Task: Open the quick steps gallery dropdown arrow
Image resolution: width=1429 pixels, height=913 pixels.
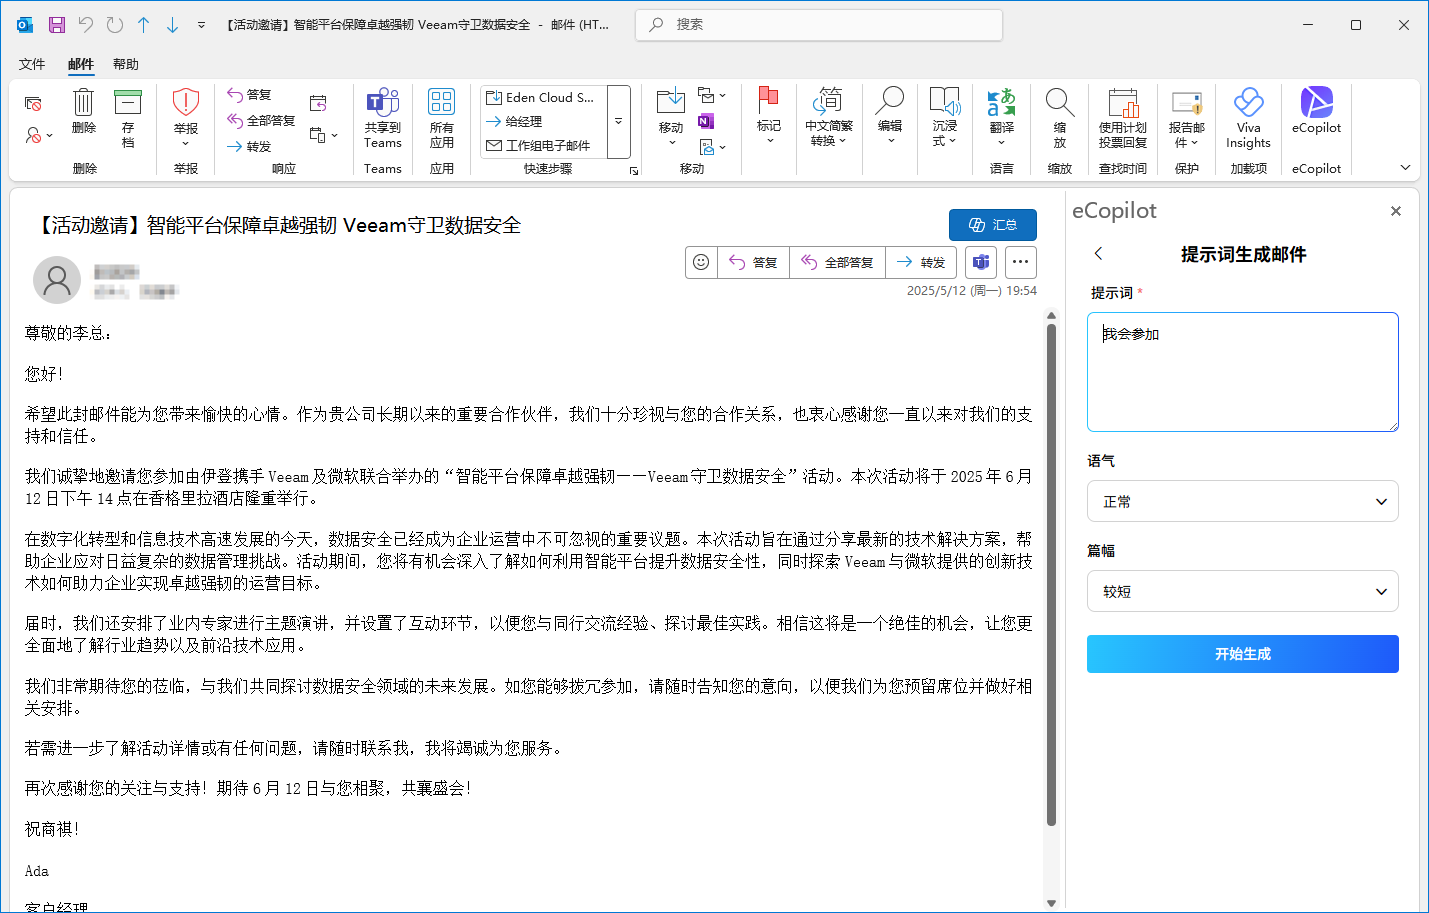Action: (x=617, y=122)
